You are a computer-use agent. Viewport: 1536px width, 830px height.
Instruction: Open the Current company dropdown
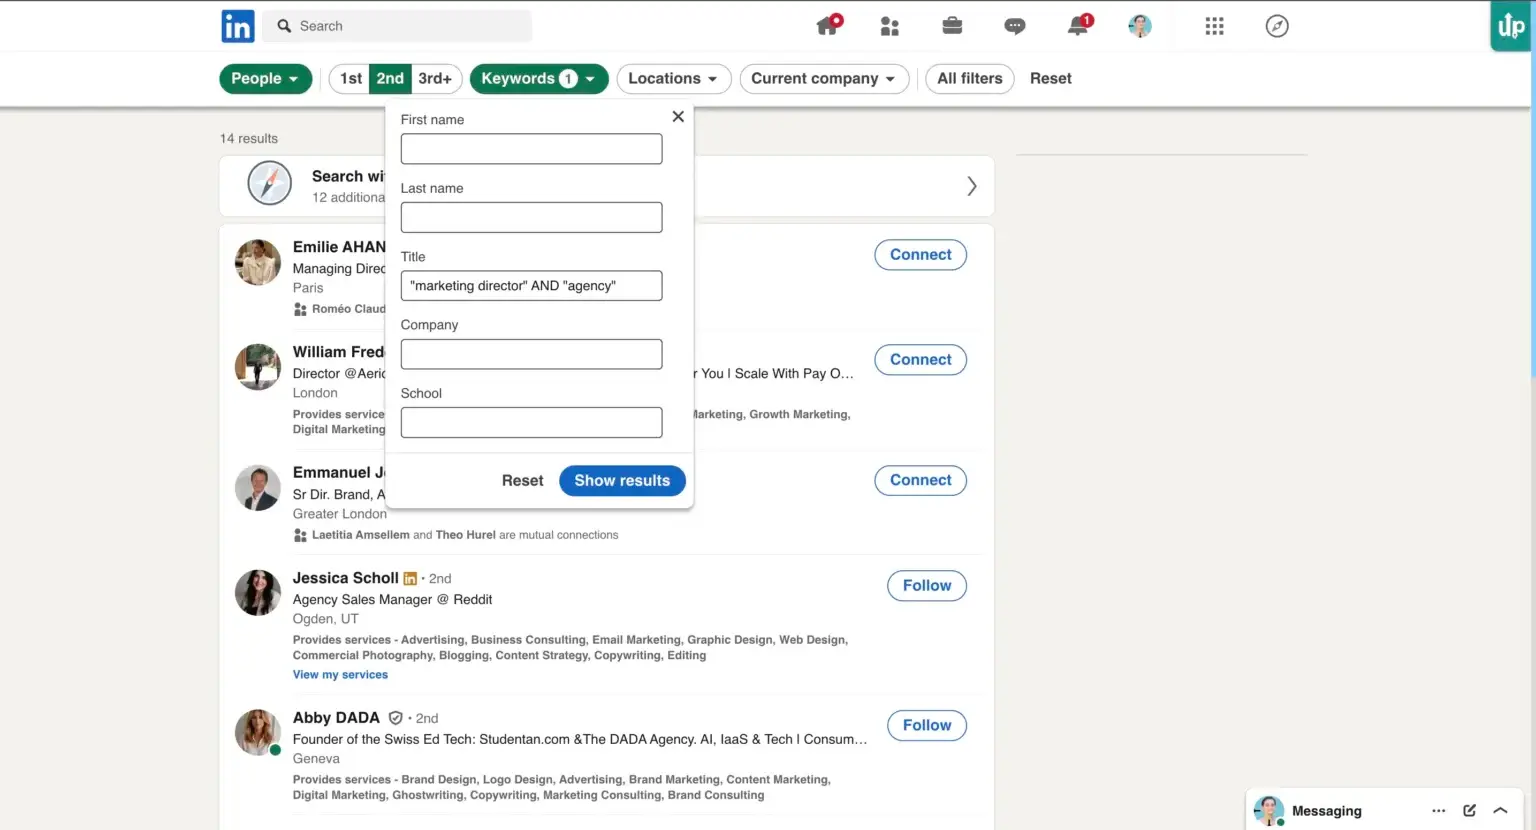coord(824,79)
